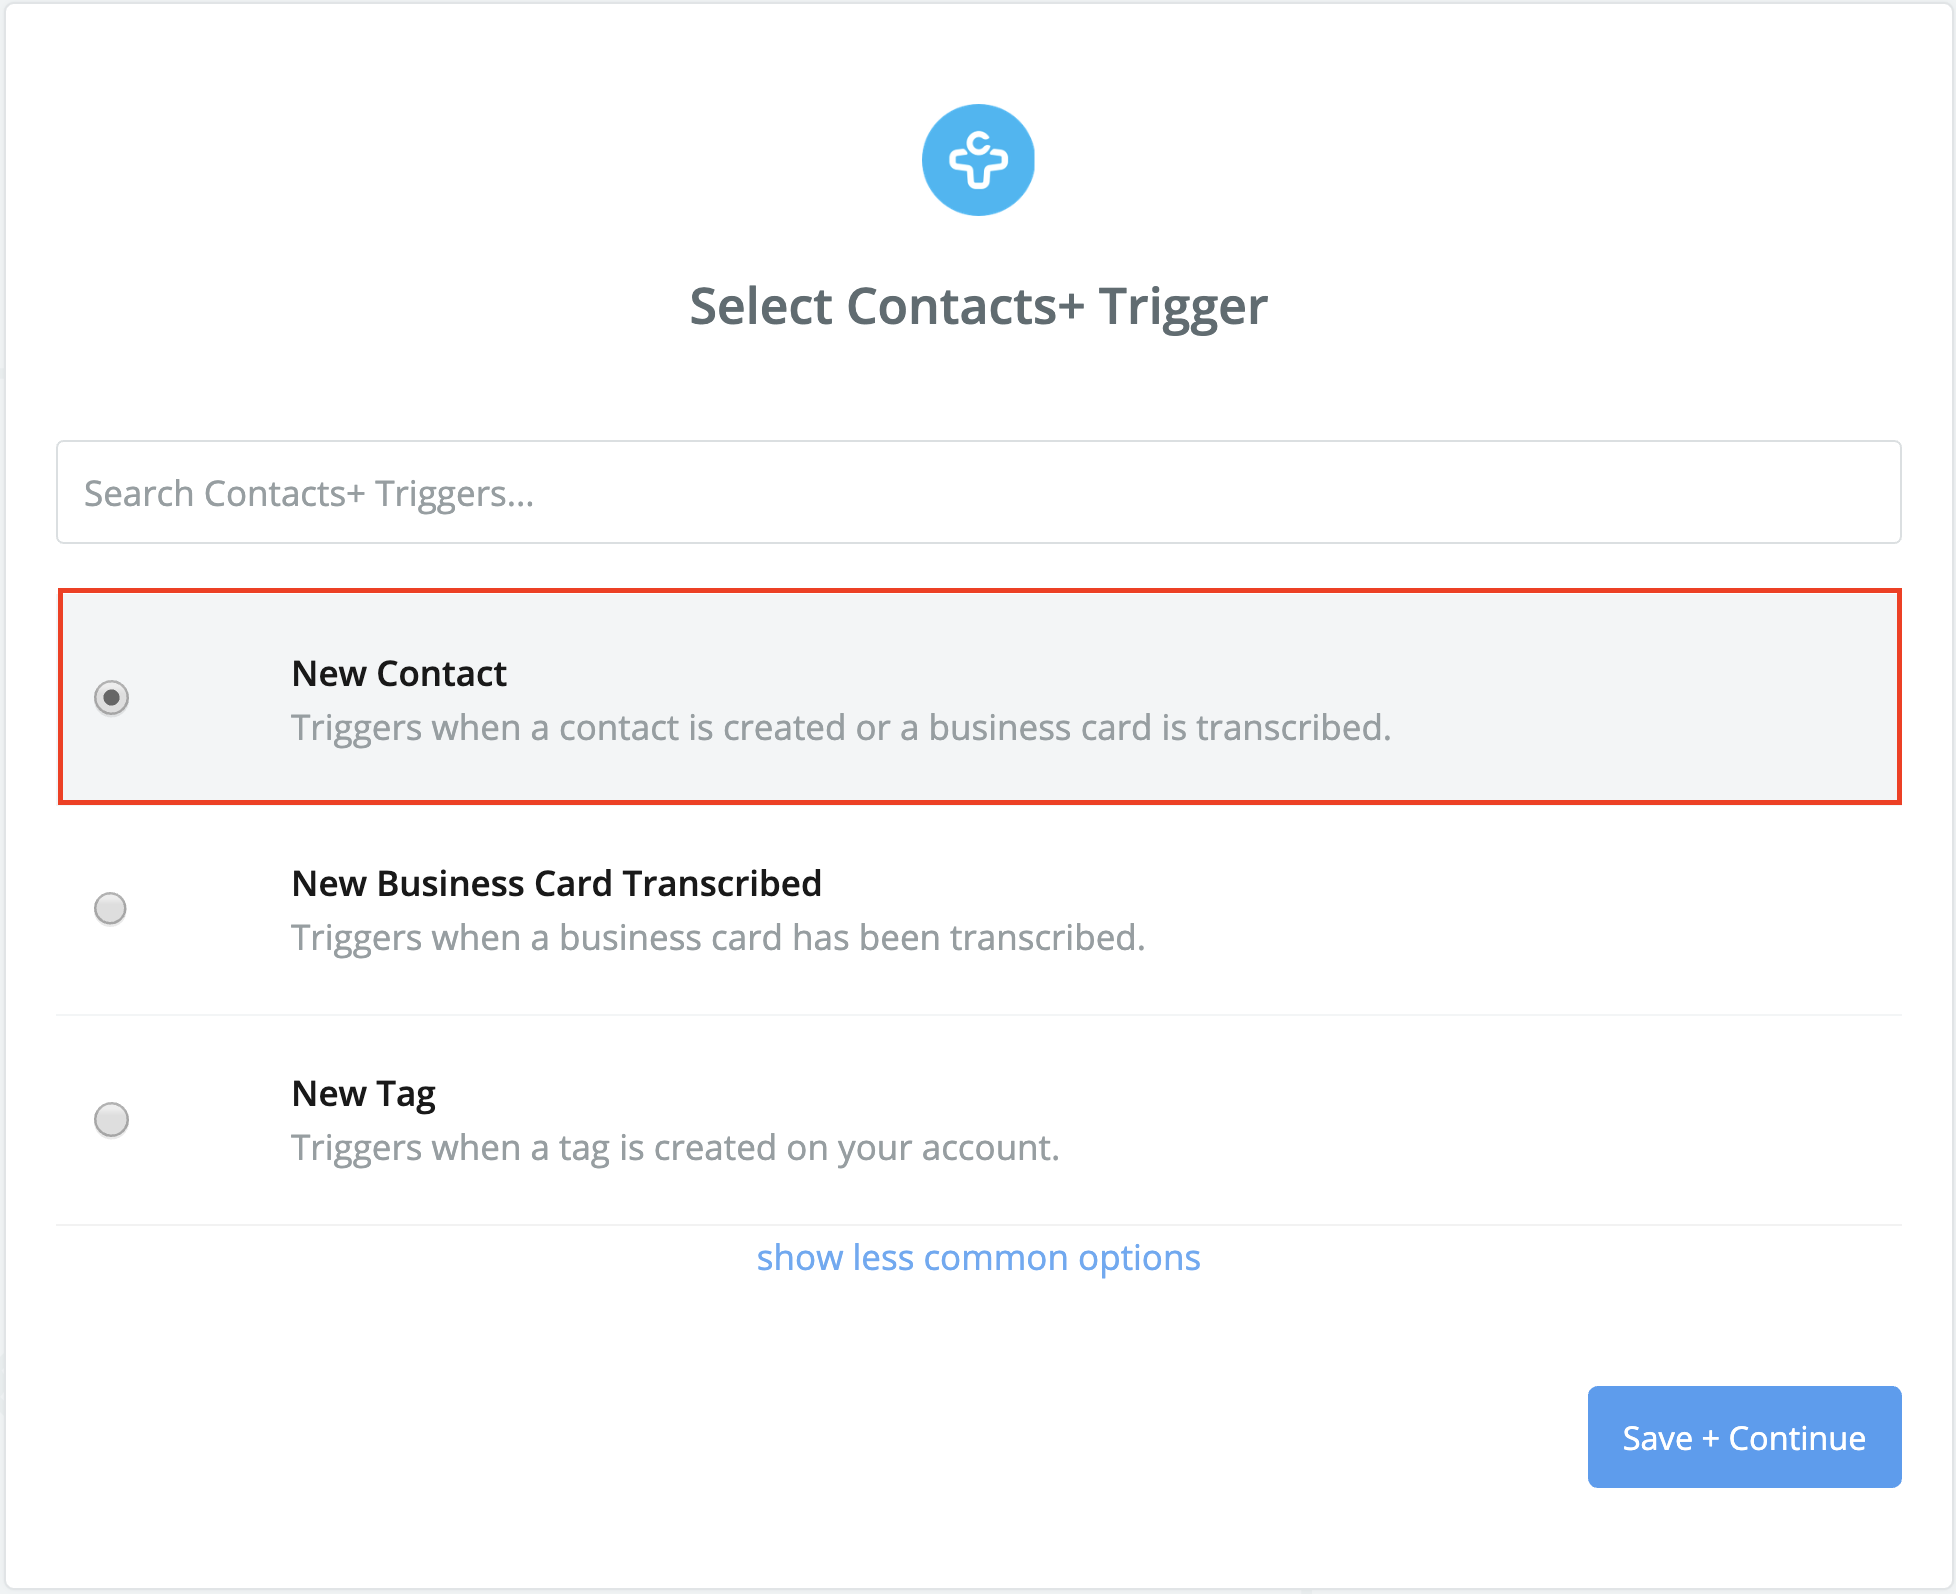The height and width of the screenshot is (1594, 1956).
Task: Click the business card has been transcribed description
Action: [718, 938]
